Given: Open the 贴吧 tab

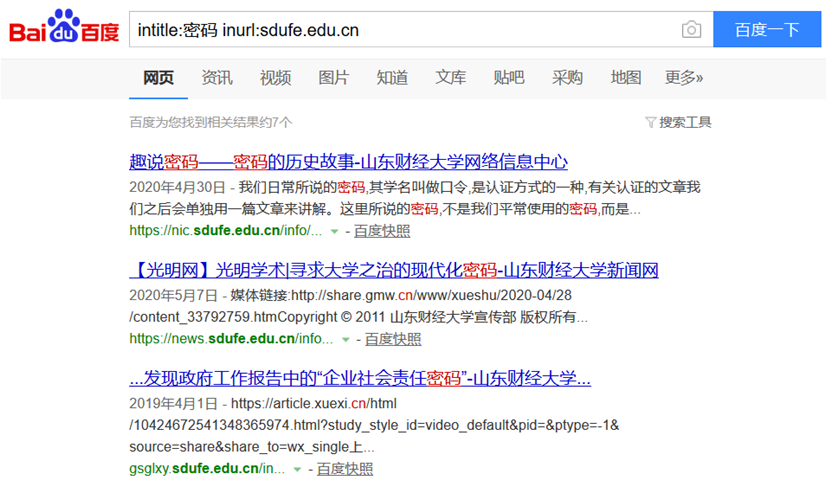Looking at the screenshot, I should (509, 78).
